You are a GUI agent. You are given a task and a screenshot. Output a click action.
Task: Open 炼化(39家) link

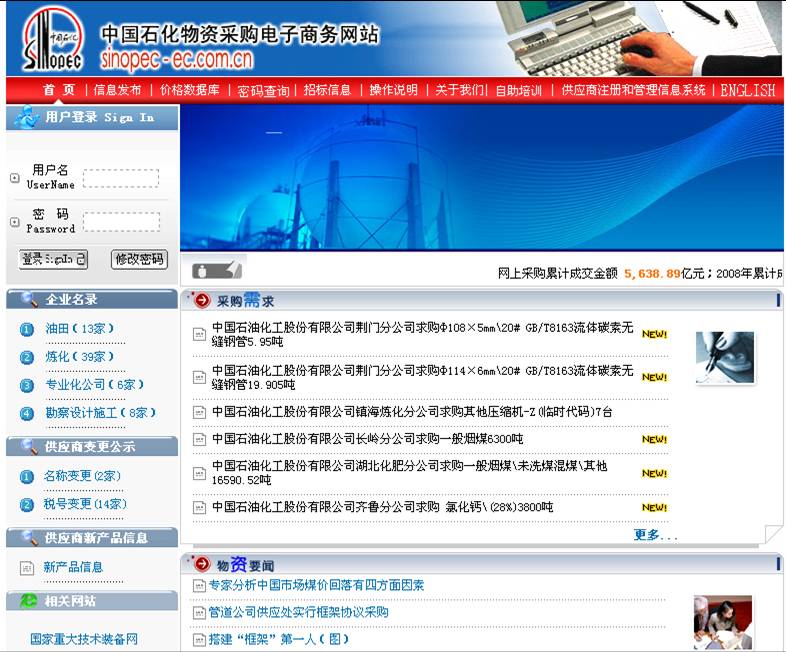[80, 356]
